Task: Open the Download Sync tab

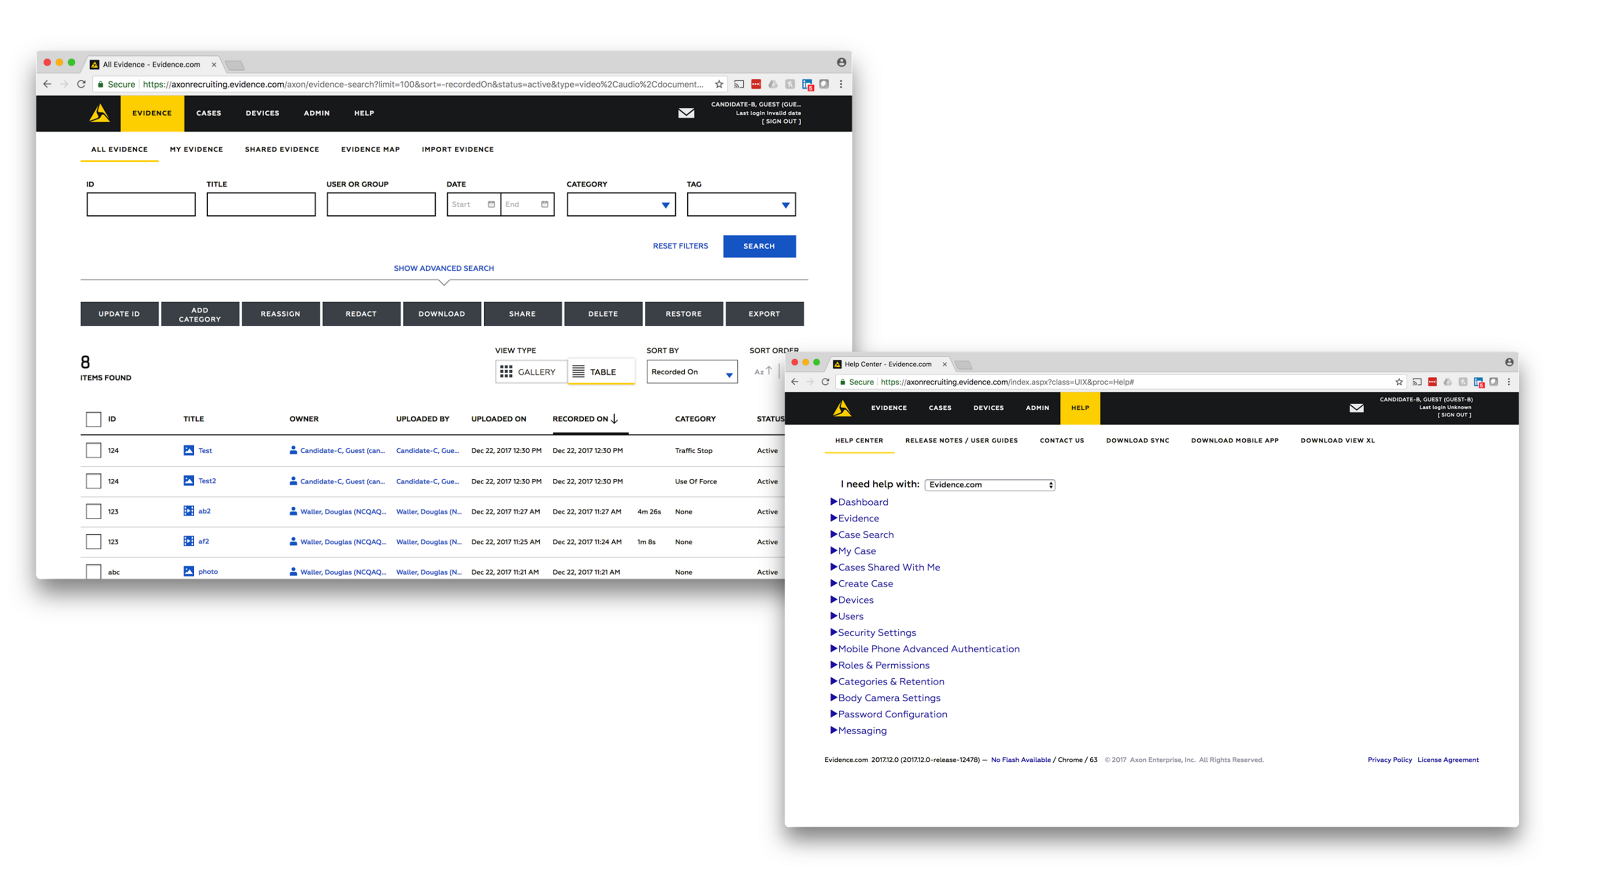Action: [x=1137, y=440]
